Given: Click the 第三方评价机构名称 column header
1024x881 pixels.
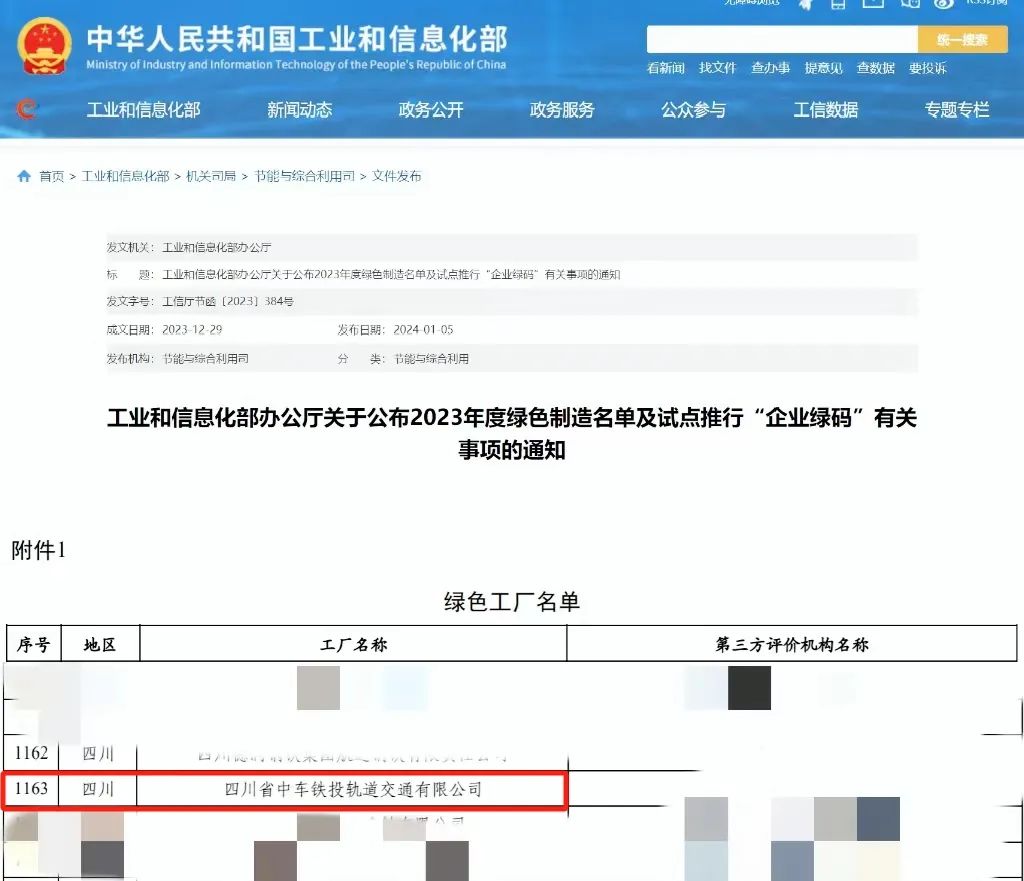Looking at the screenshot, I should (792, 645).
